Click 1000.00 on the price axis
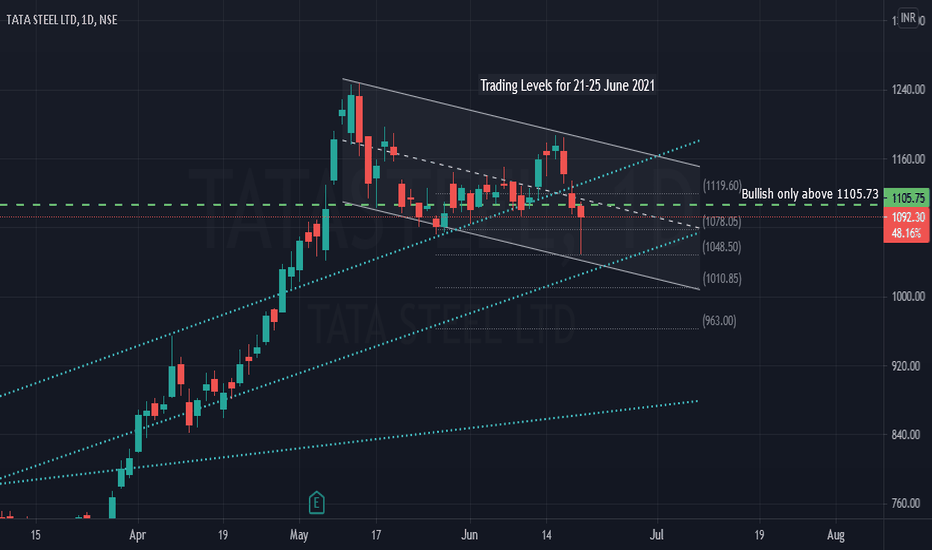 [x=908, y=297]
